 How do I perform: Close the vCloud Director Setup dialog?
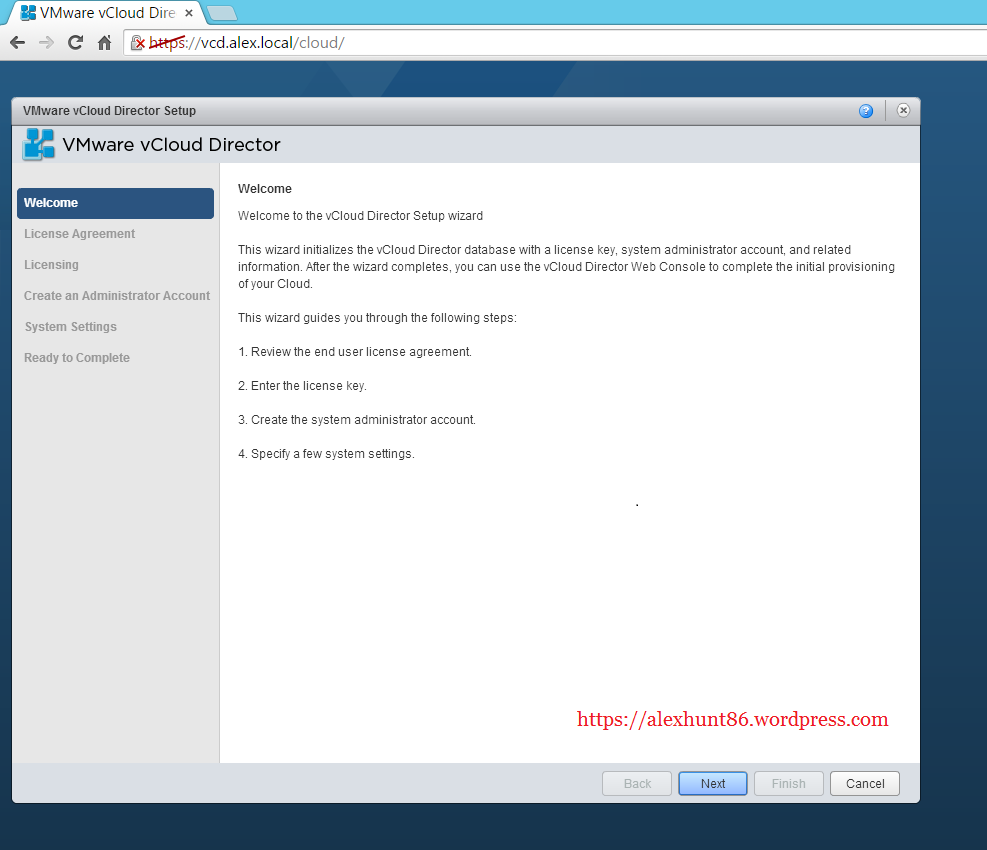click(903, 110)
